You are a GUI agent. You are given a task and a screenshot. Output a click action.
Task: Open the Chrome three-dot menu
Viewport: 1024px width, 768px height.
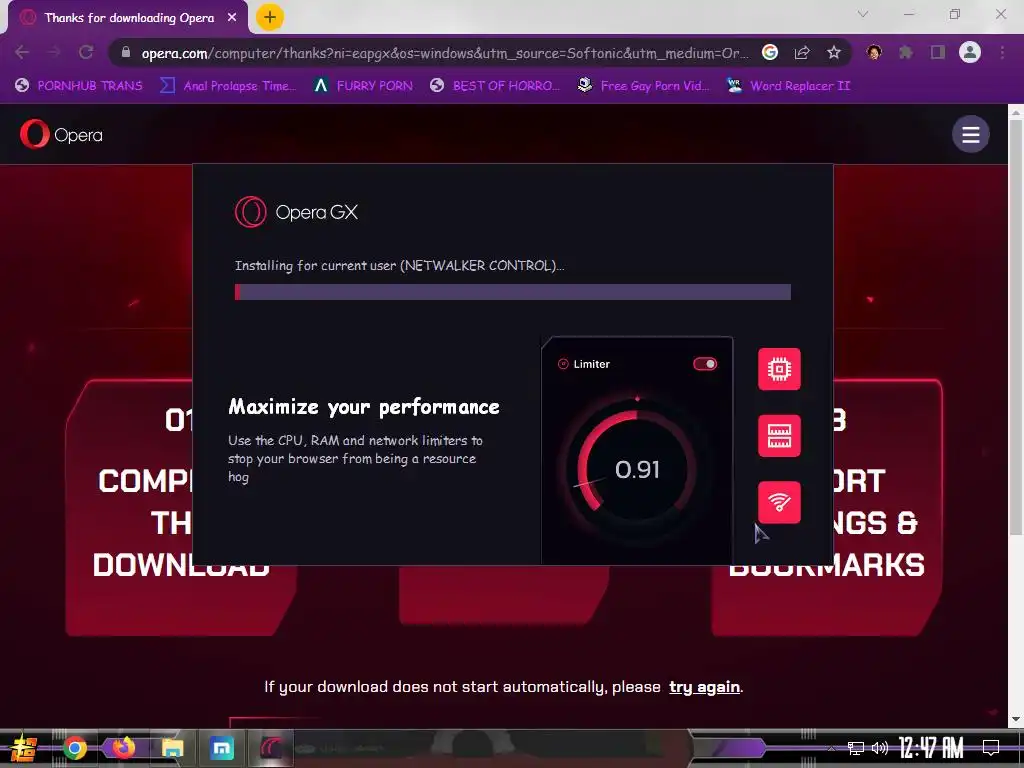click(1002, 52)
